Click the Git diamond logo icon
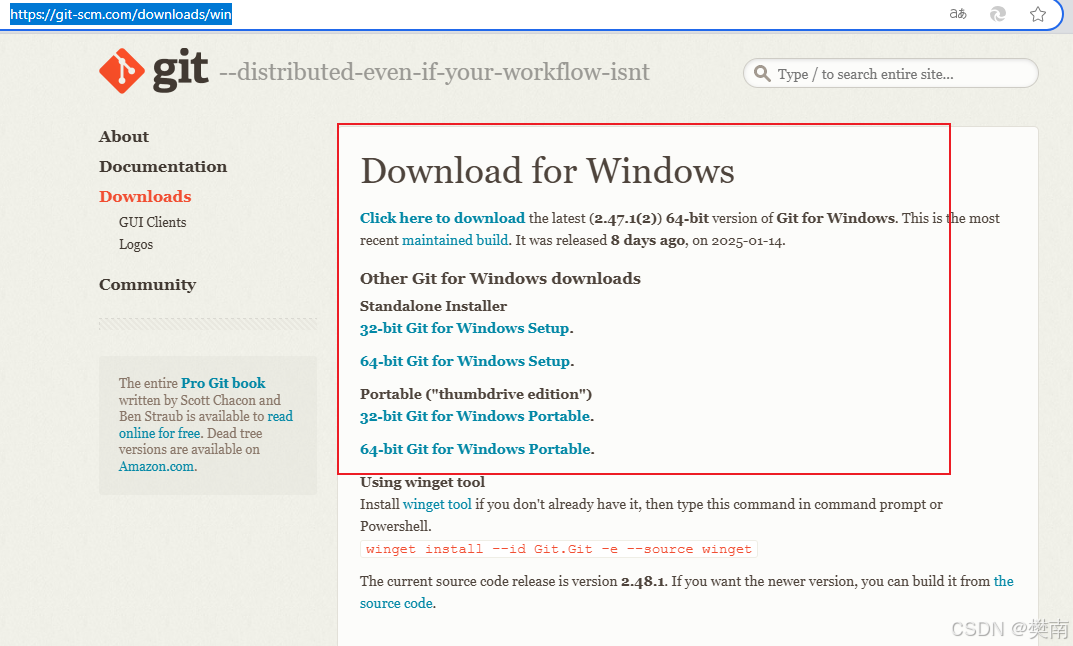Image resolution: width=1073 pixels, height=646 pixels. coord(122,70)
